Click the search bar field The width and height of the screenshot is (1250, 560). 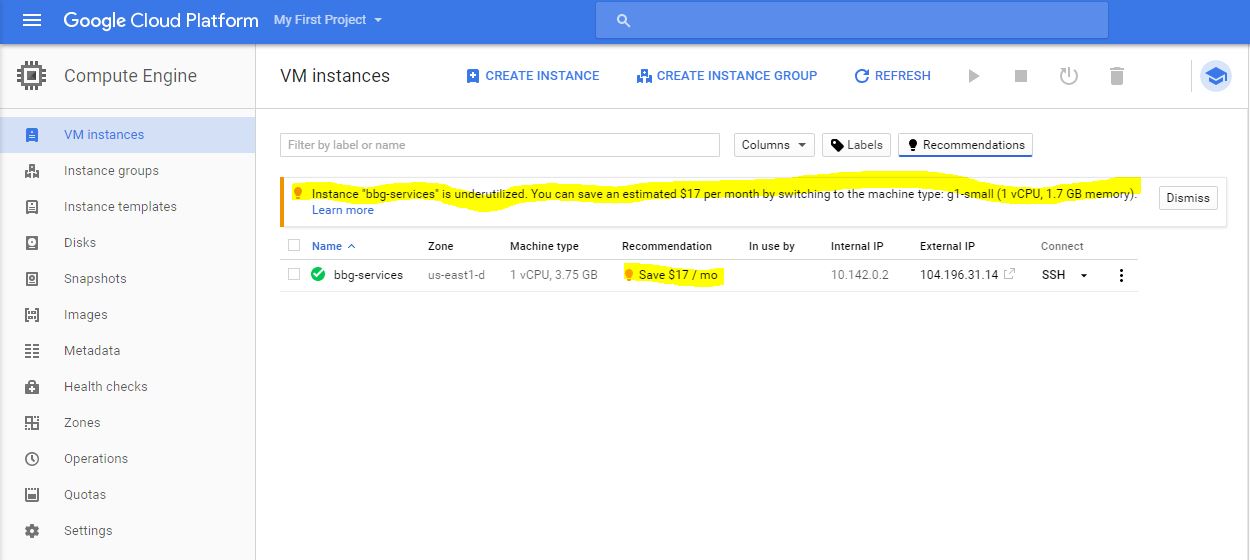pos(851,20)
